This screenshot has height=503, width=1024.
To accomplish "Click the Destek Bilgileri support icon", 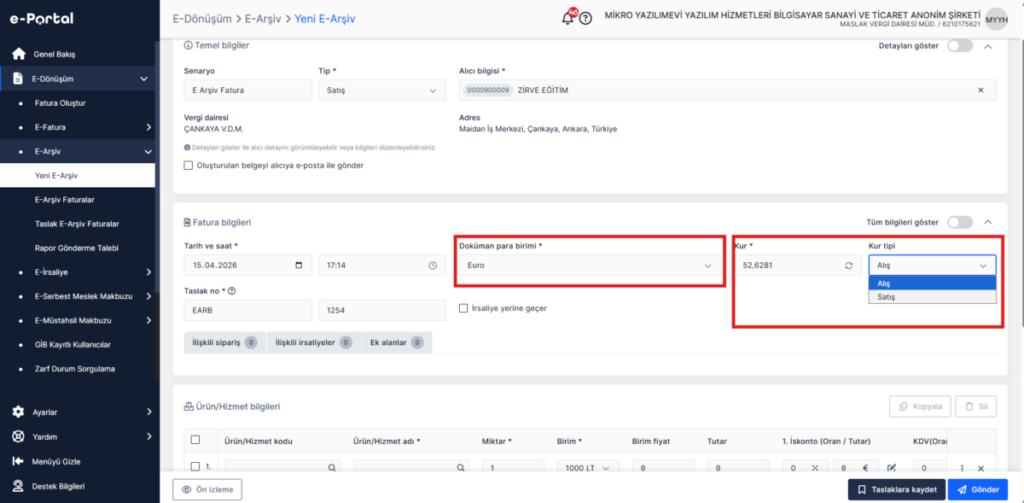I will (19, 486).
